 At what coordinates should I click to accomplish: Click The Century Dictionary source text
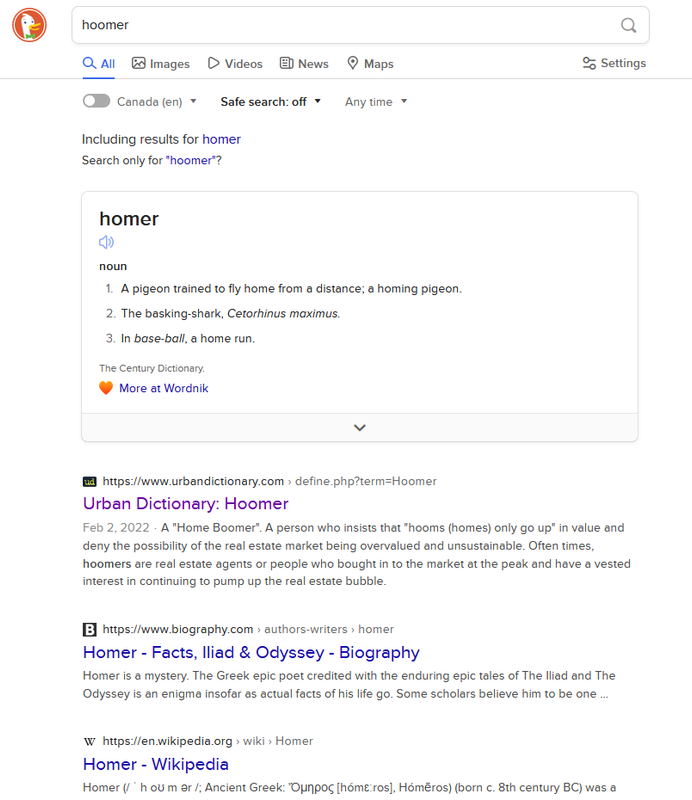152,368
